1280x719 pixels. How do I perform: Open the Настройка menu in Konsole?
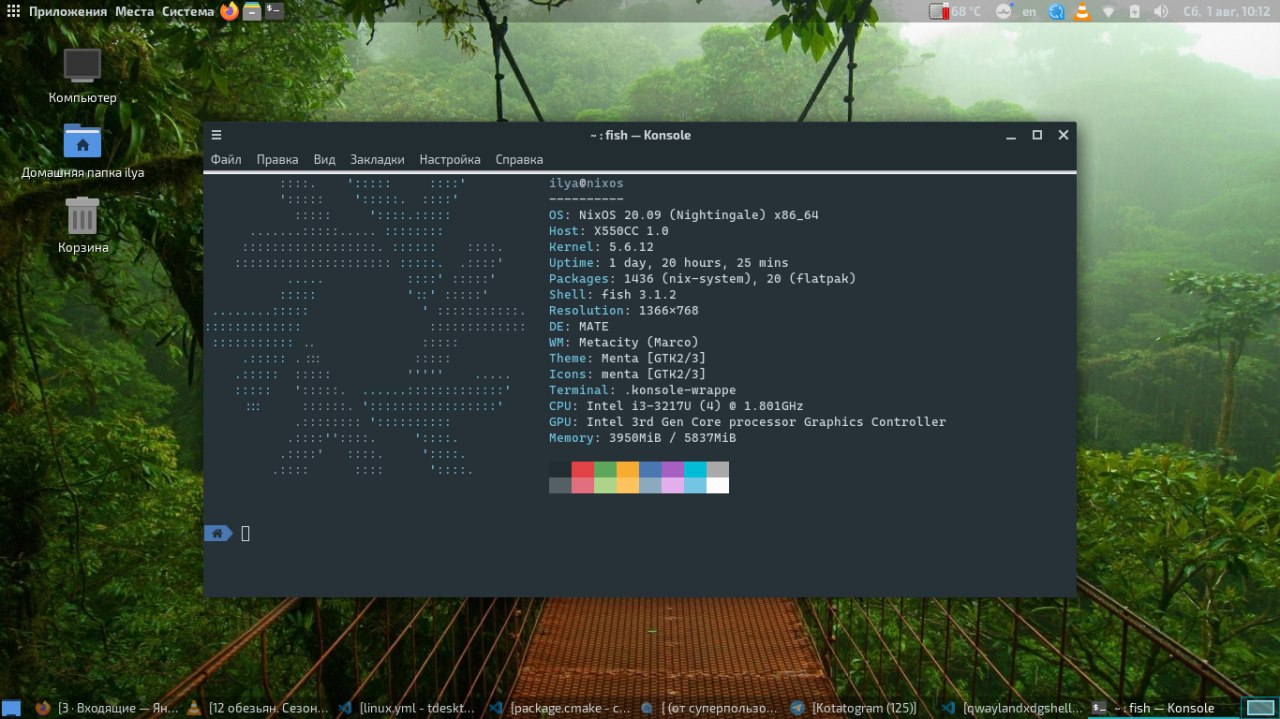click(x=450, y=159)
